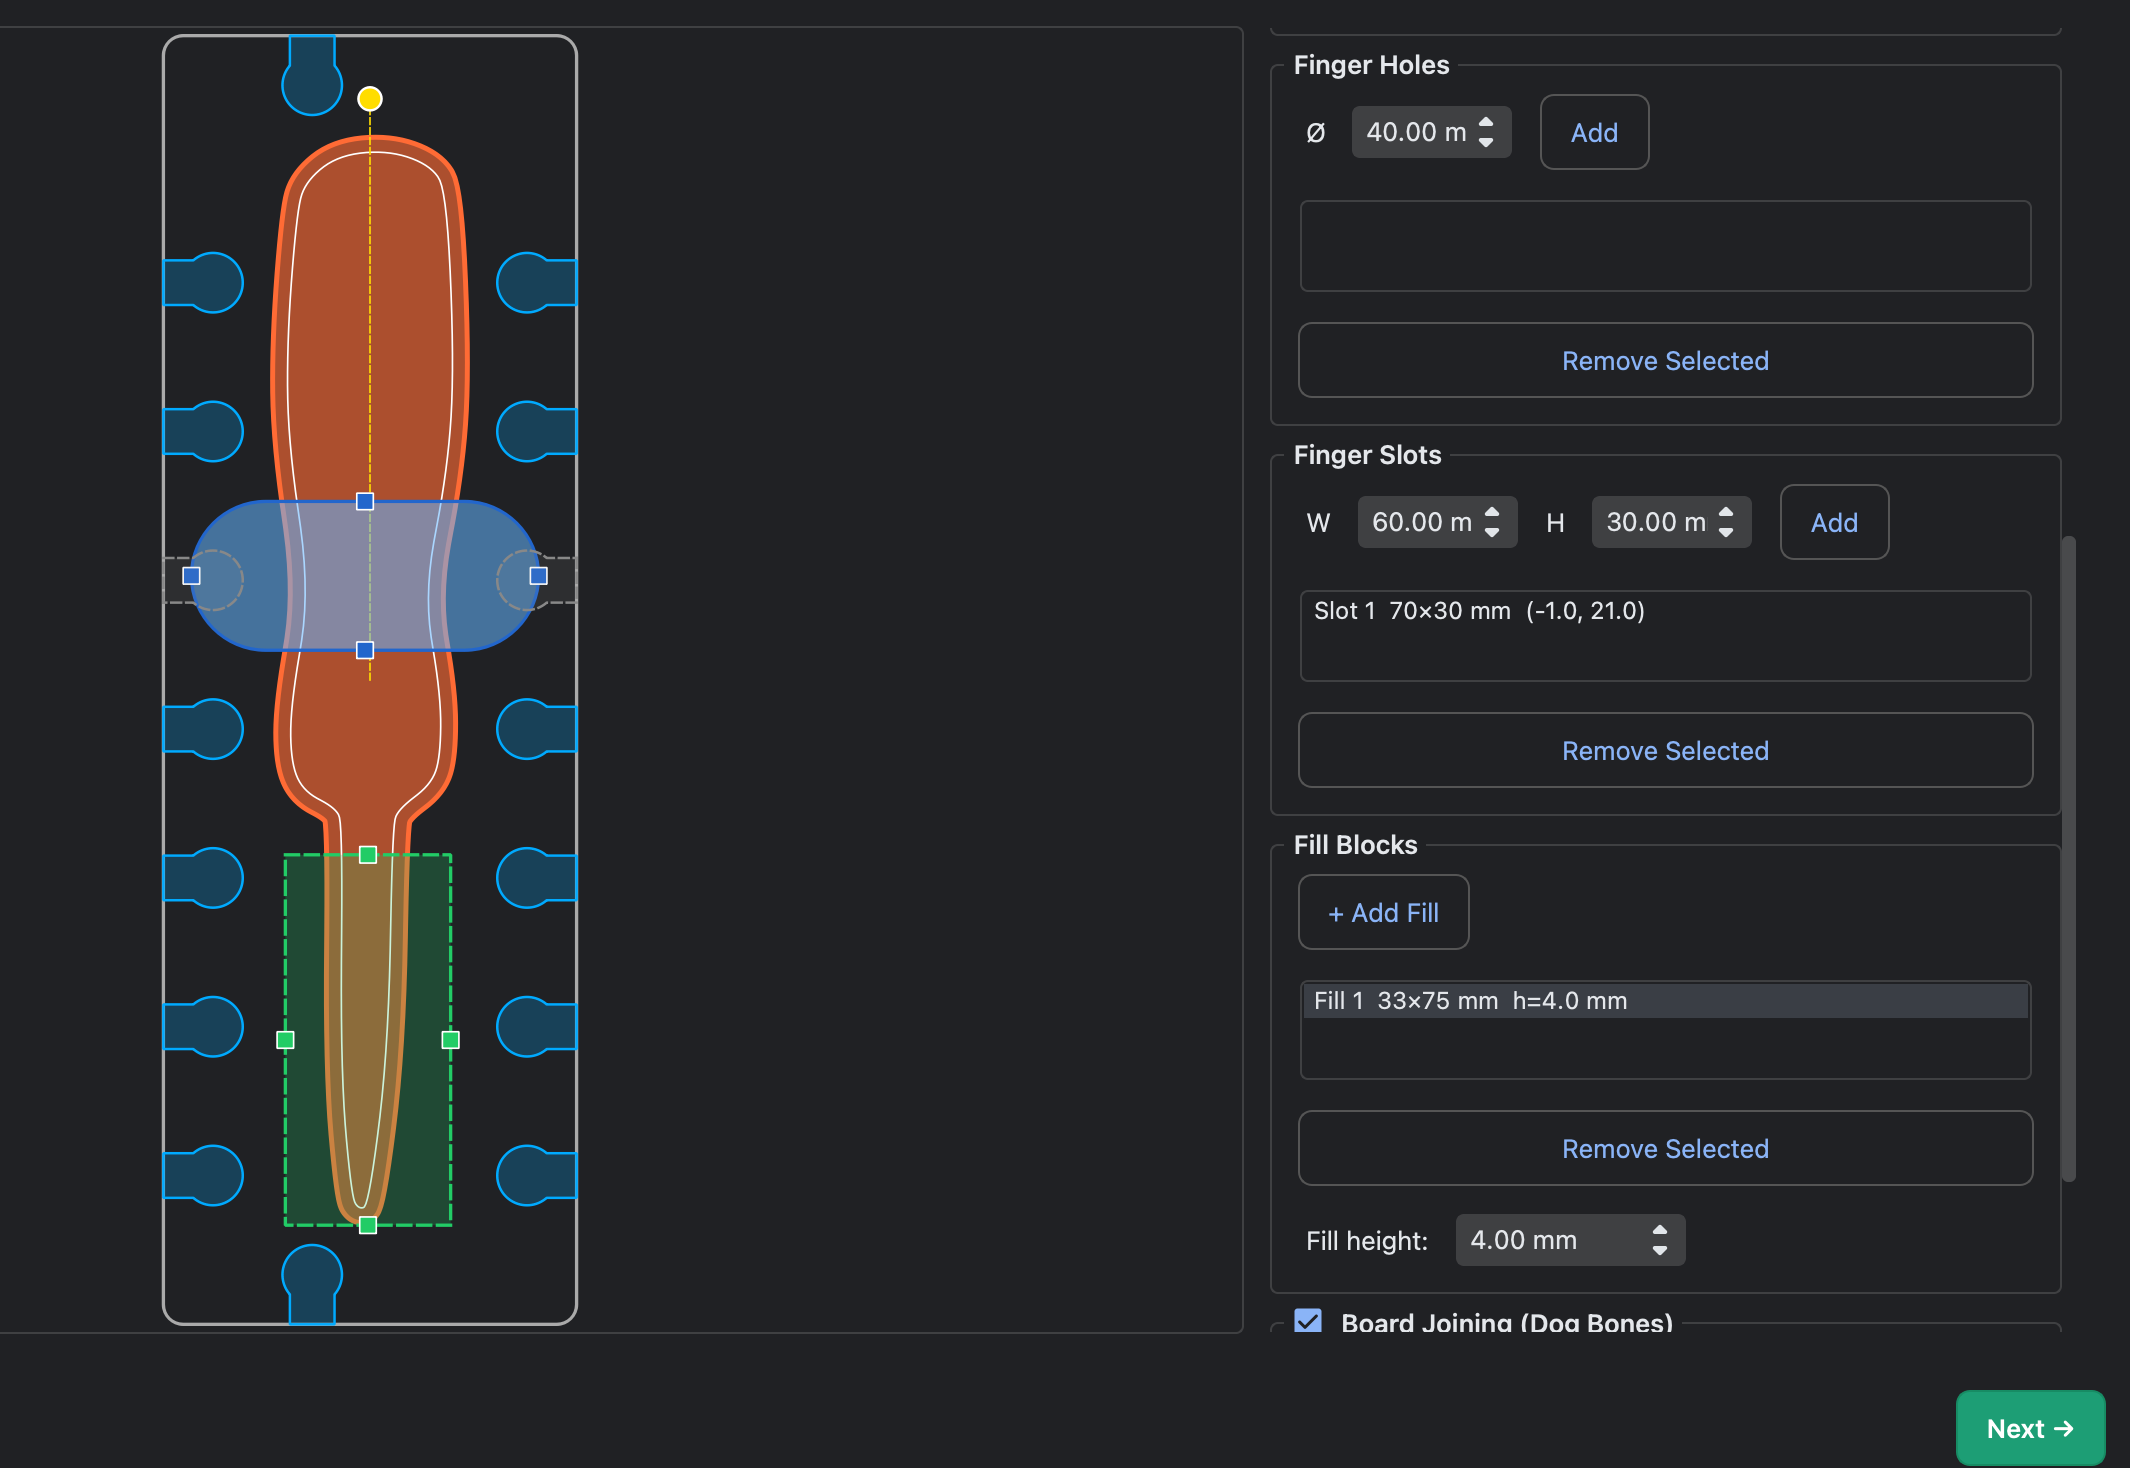The height and width of the screenshot is (1468, 2130).
Task: Select the top blue handle of finger slot
Action: 365,502
